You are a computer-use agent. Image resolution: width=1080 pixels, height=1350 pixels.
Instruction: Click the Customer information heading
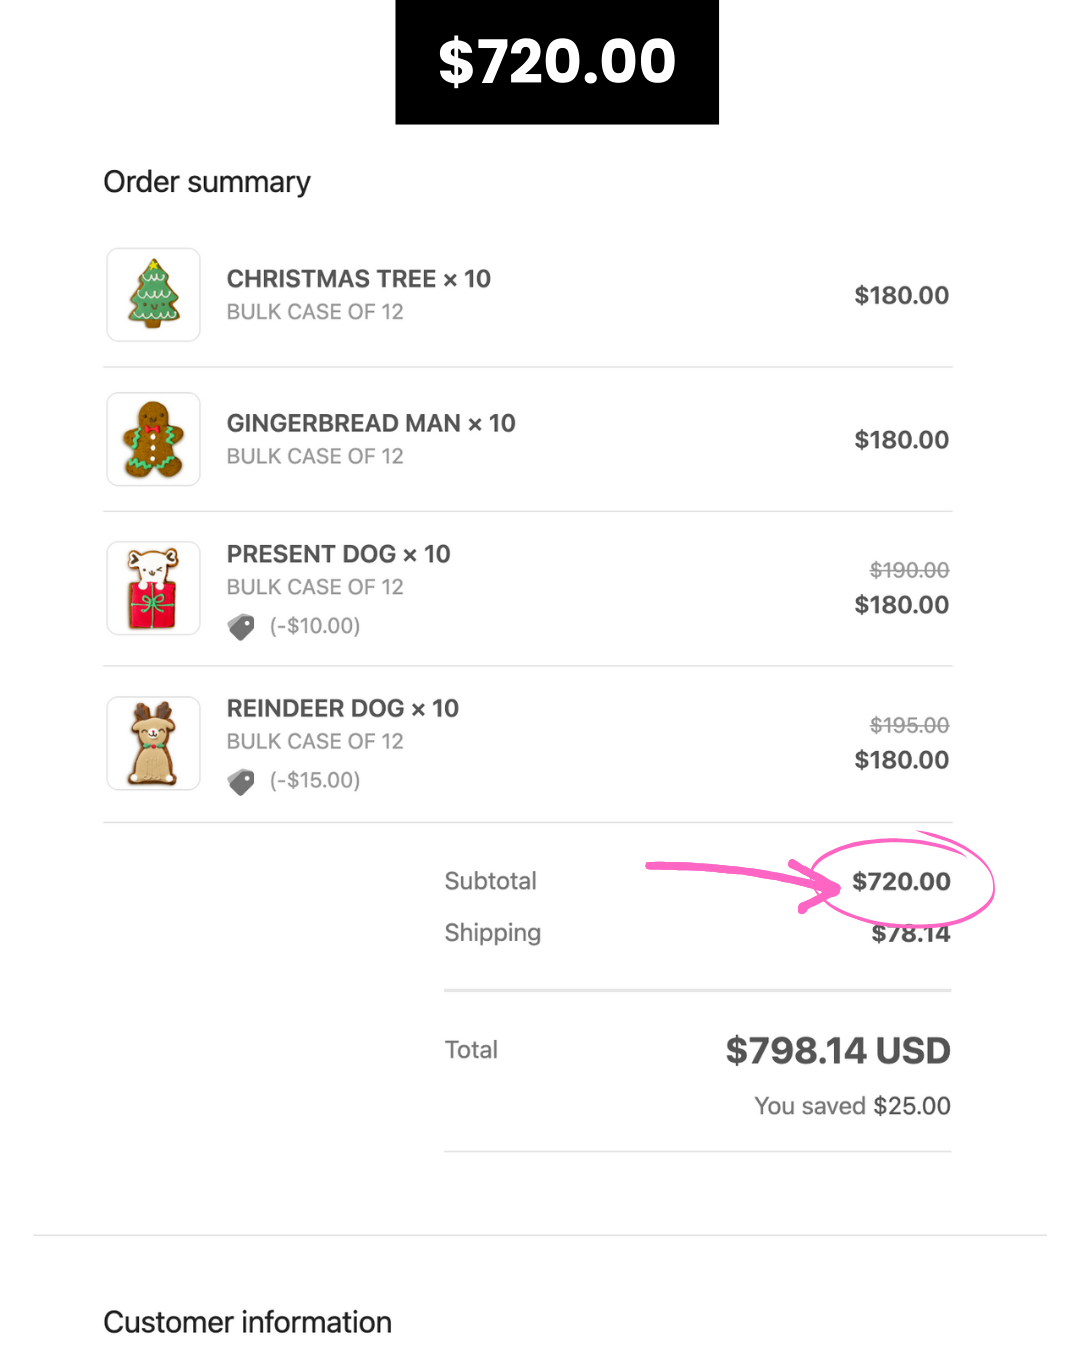tap(247, 1322)
